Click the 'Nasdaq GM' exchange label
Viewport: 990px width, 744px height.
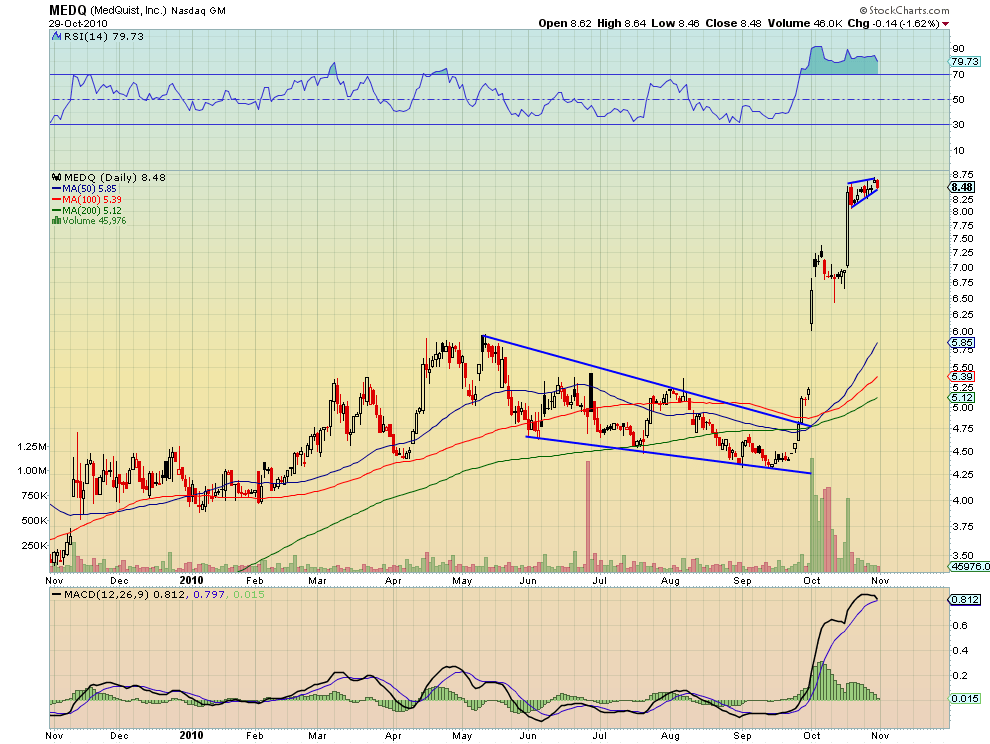click(198, 11)
